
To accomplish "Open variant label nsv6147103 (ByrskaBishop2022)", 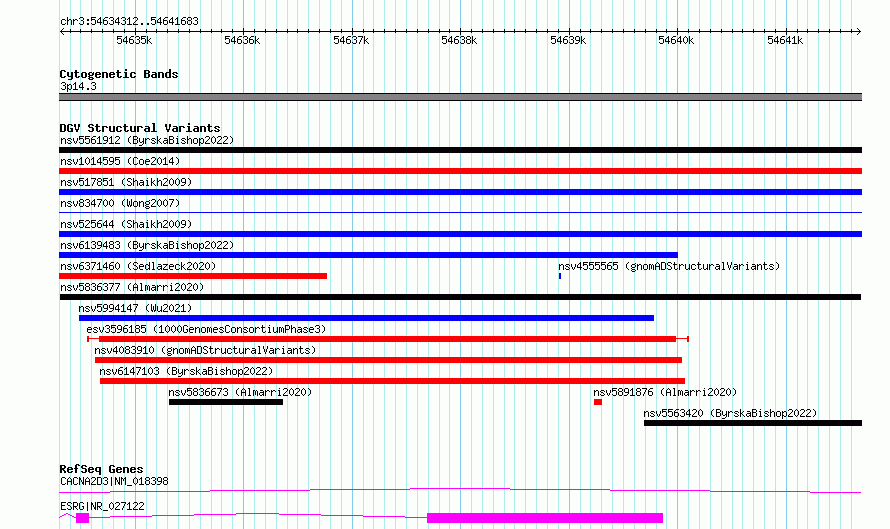I will [x=186, y=371].
